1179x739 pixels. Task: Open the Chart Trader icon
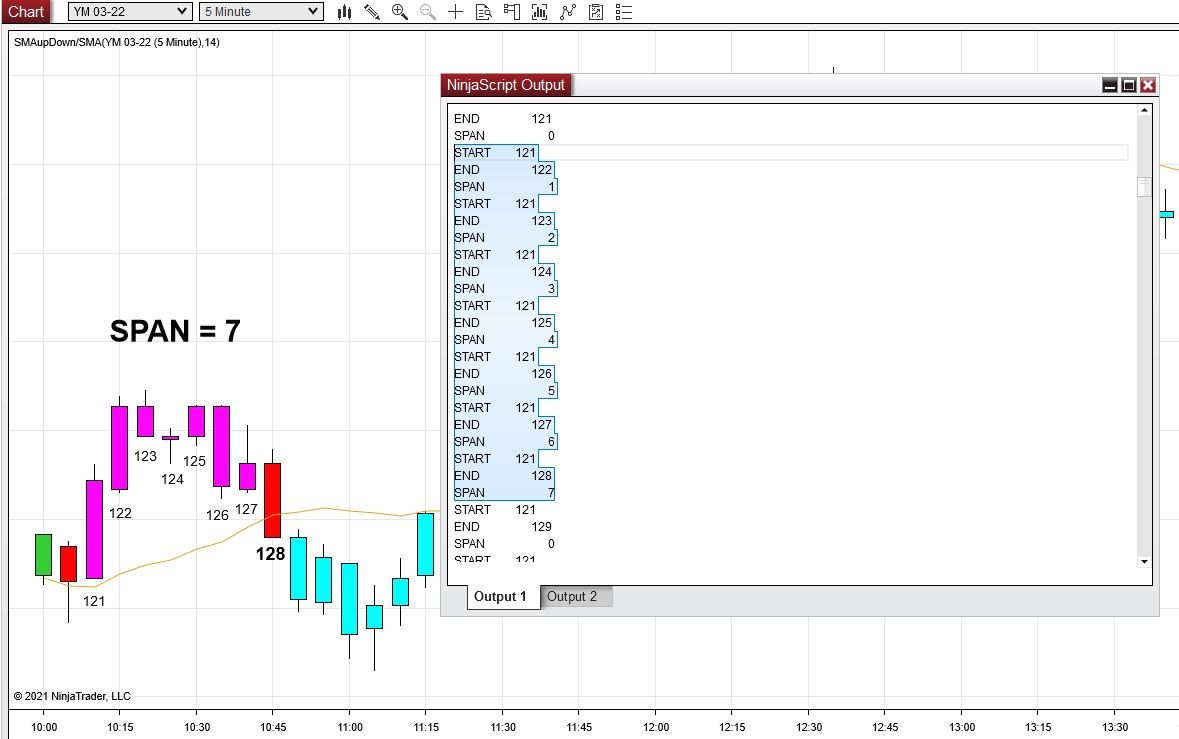pos(512,12)
